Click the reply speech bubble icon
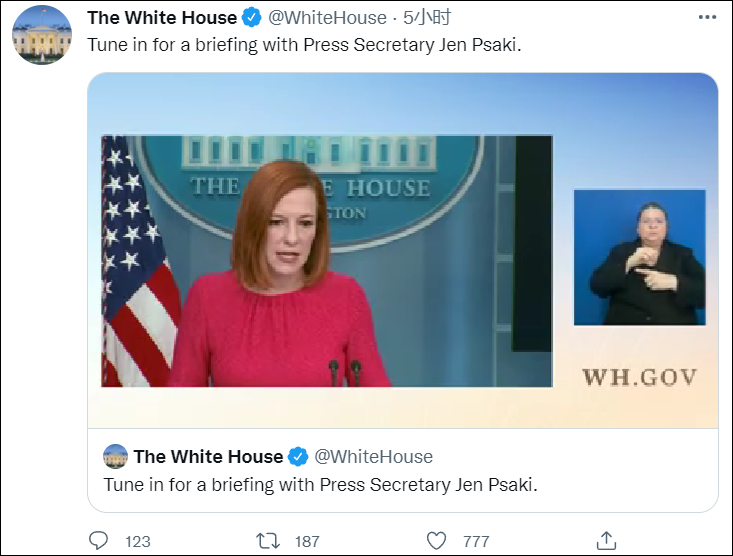The image size is (733, 556). (99, 541)
